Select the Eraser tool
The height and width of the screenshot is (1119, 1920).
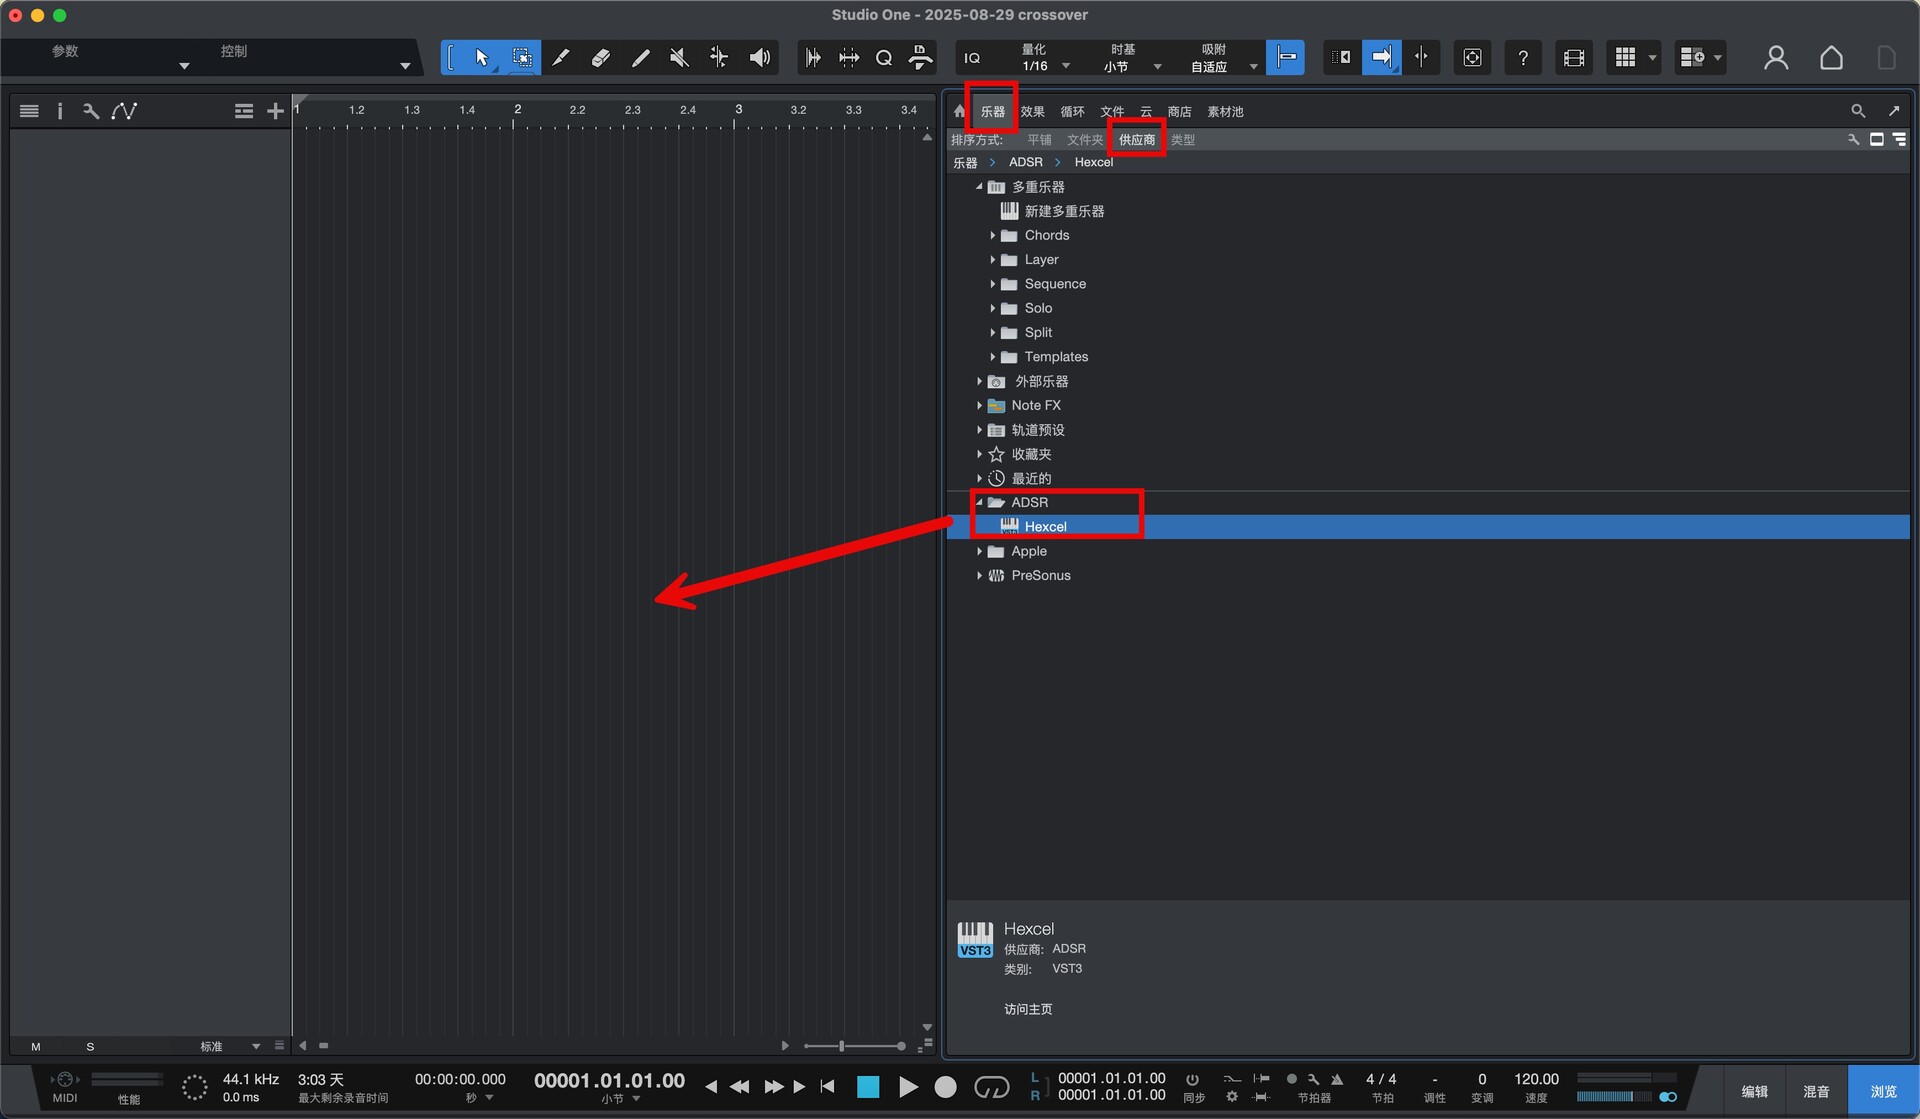pyautogui.click(x=600, y=58)
